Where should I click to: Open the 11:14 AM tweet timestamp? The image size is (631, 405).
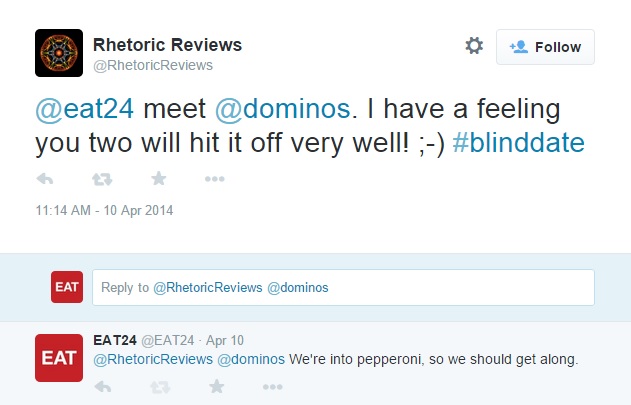[104, 210]
